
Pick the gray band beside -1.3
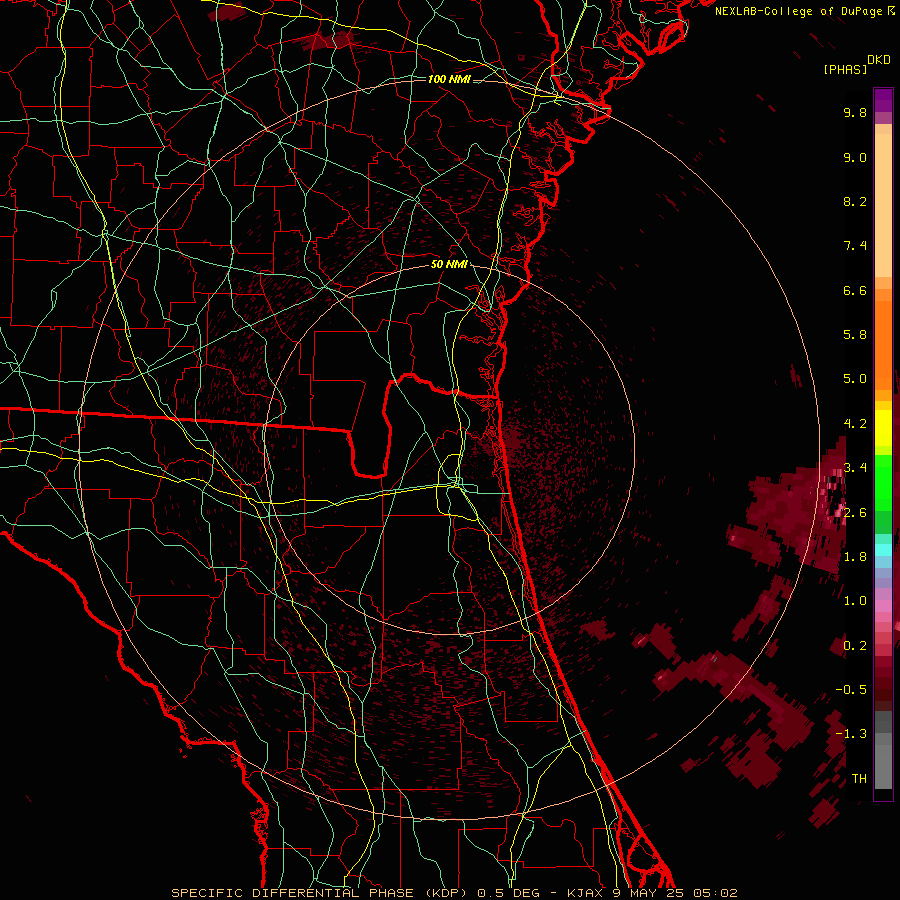coord(883,738)
